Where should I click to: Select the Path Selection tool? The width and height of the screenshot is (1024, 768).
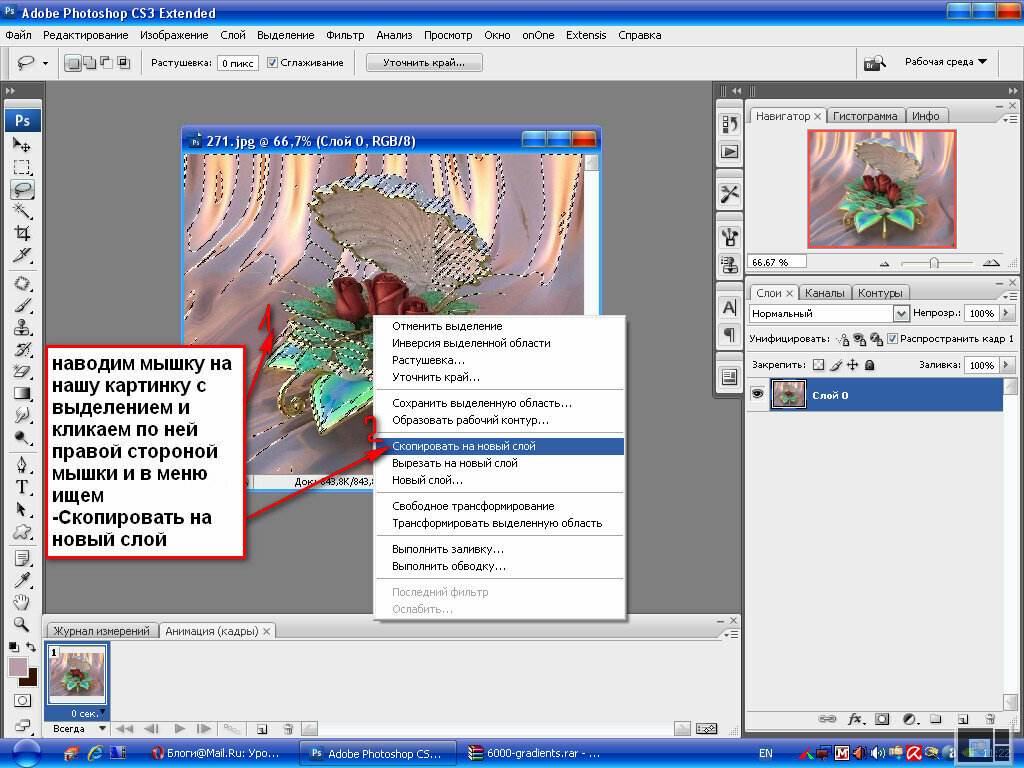[22, 509]
